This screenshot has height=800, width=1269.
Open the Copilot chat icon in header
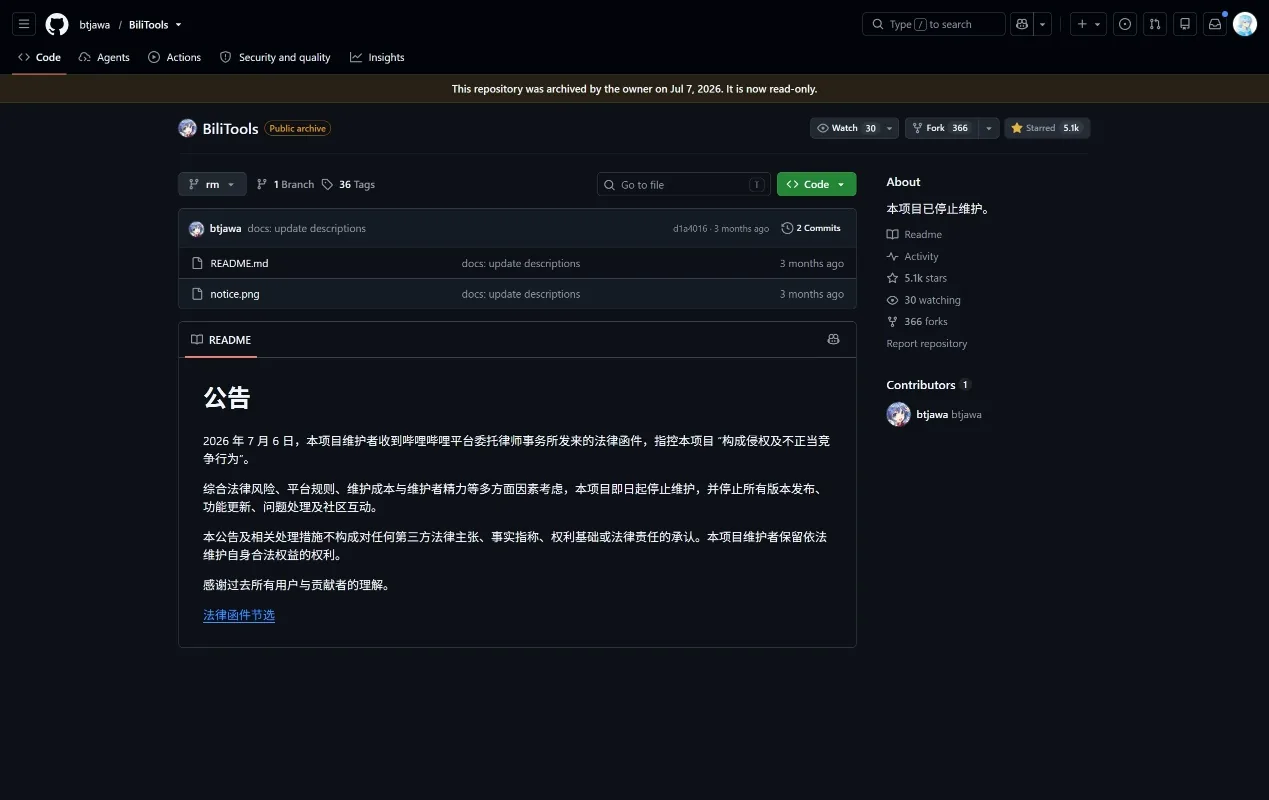click(x=1021, y=24)
